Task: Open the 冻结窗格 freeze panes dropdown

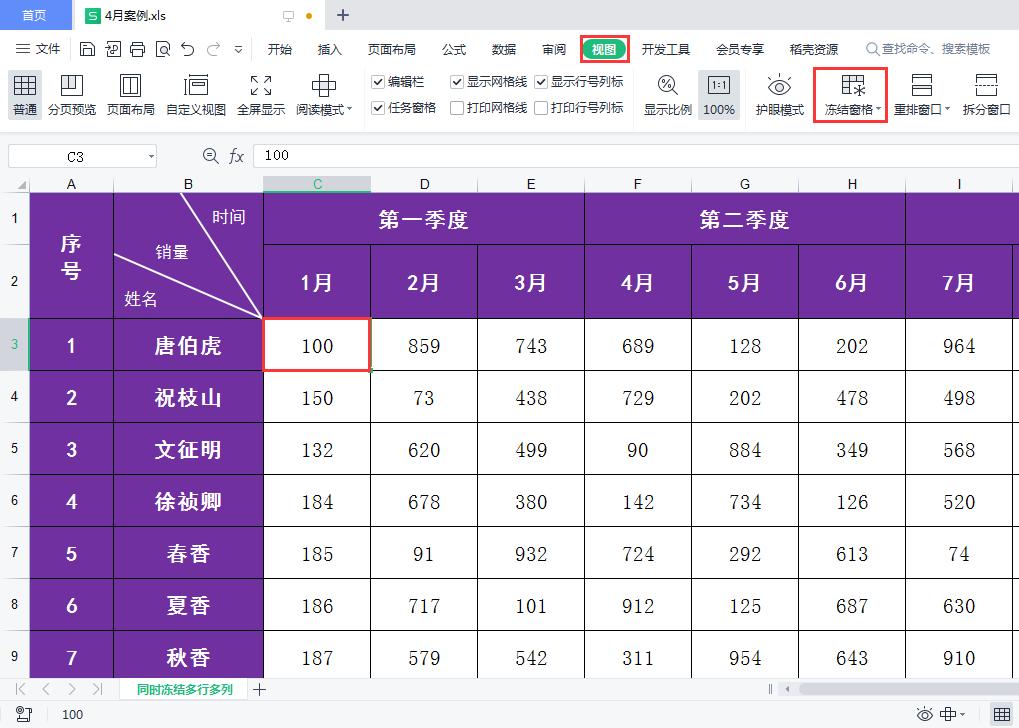Action: click(x=849, y=95)
